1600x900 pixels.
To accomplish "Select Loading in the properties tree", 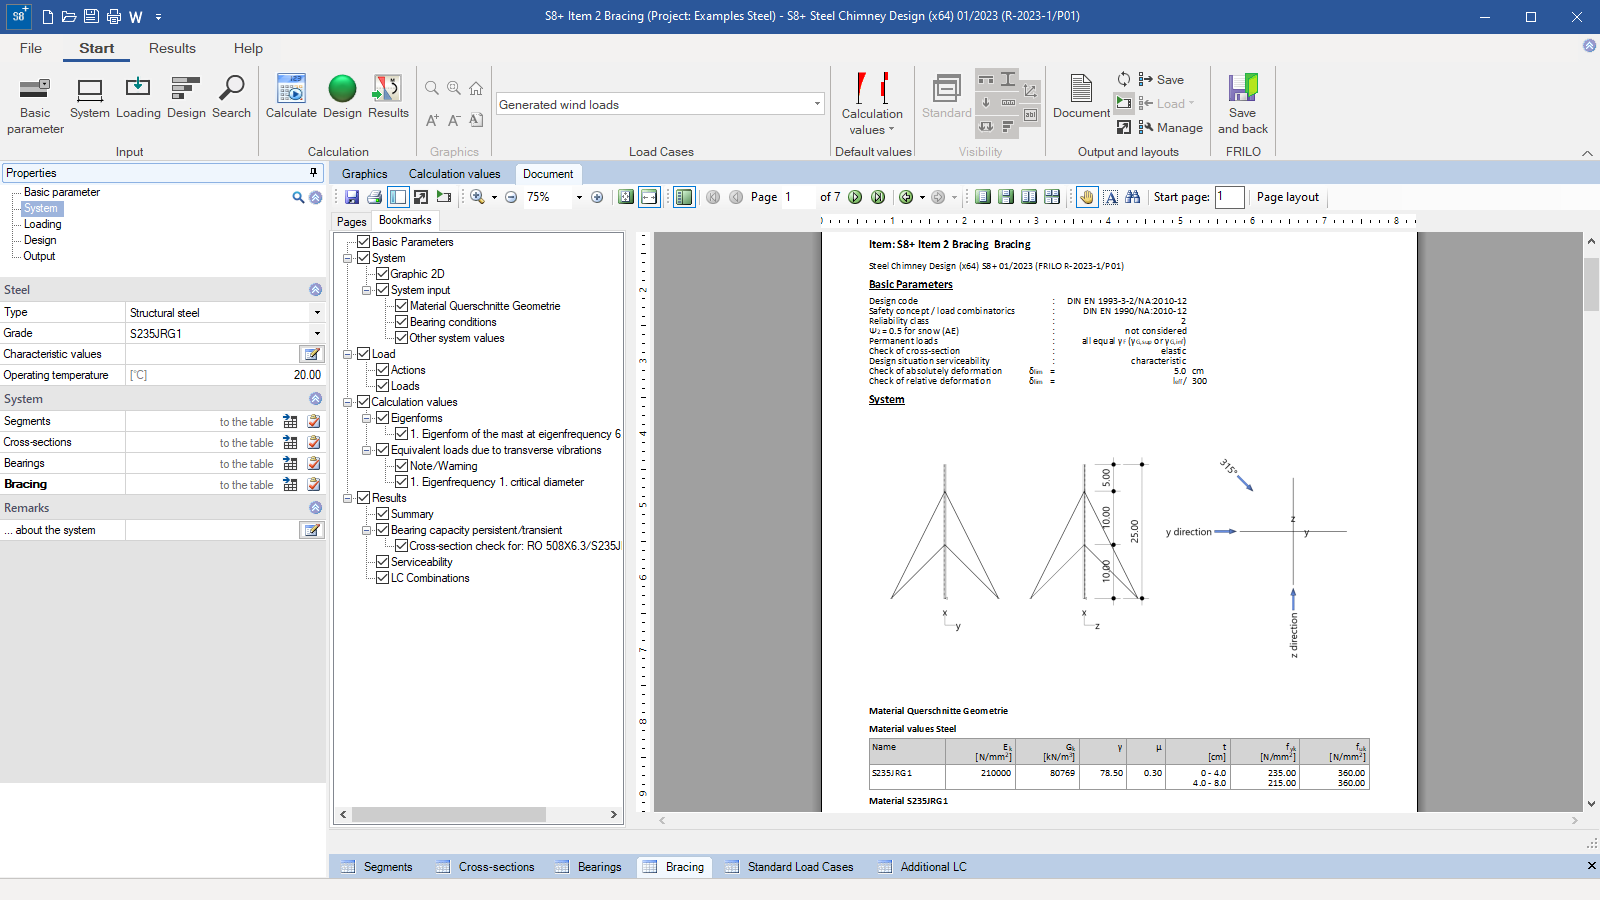I will (42, 224).
